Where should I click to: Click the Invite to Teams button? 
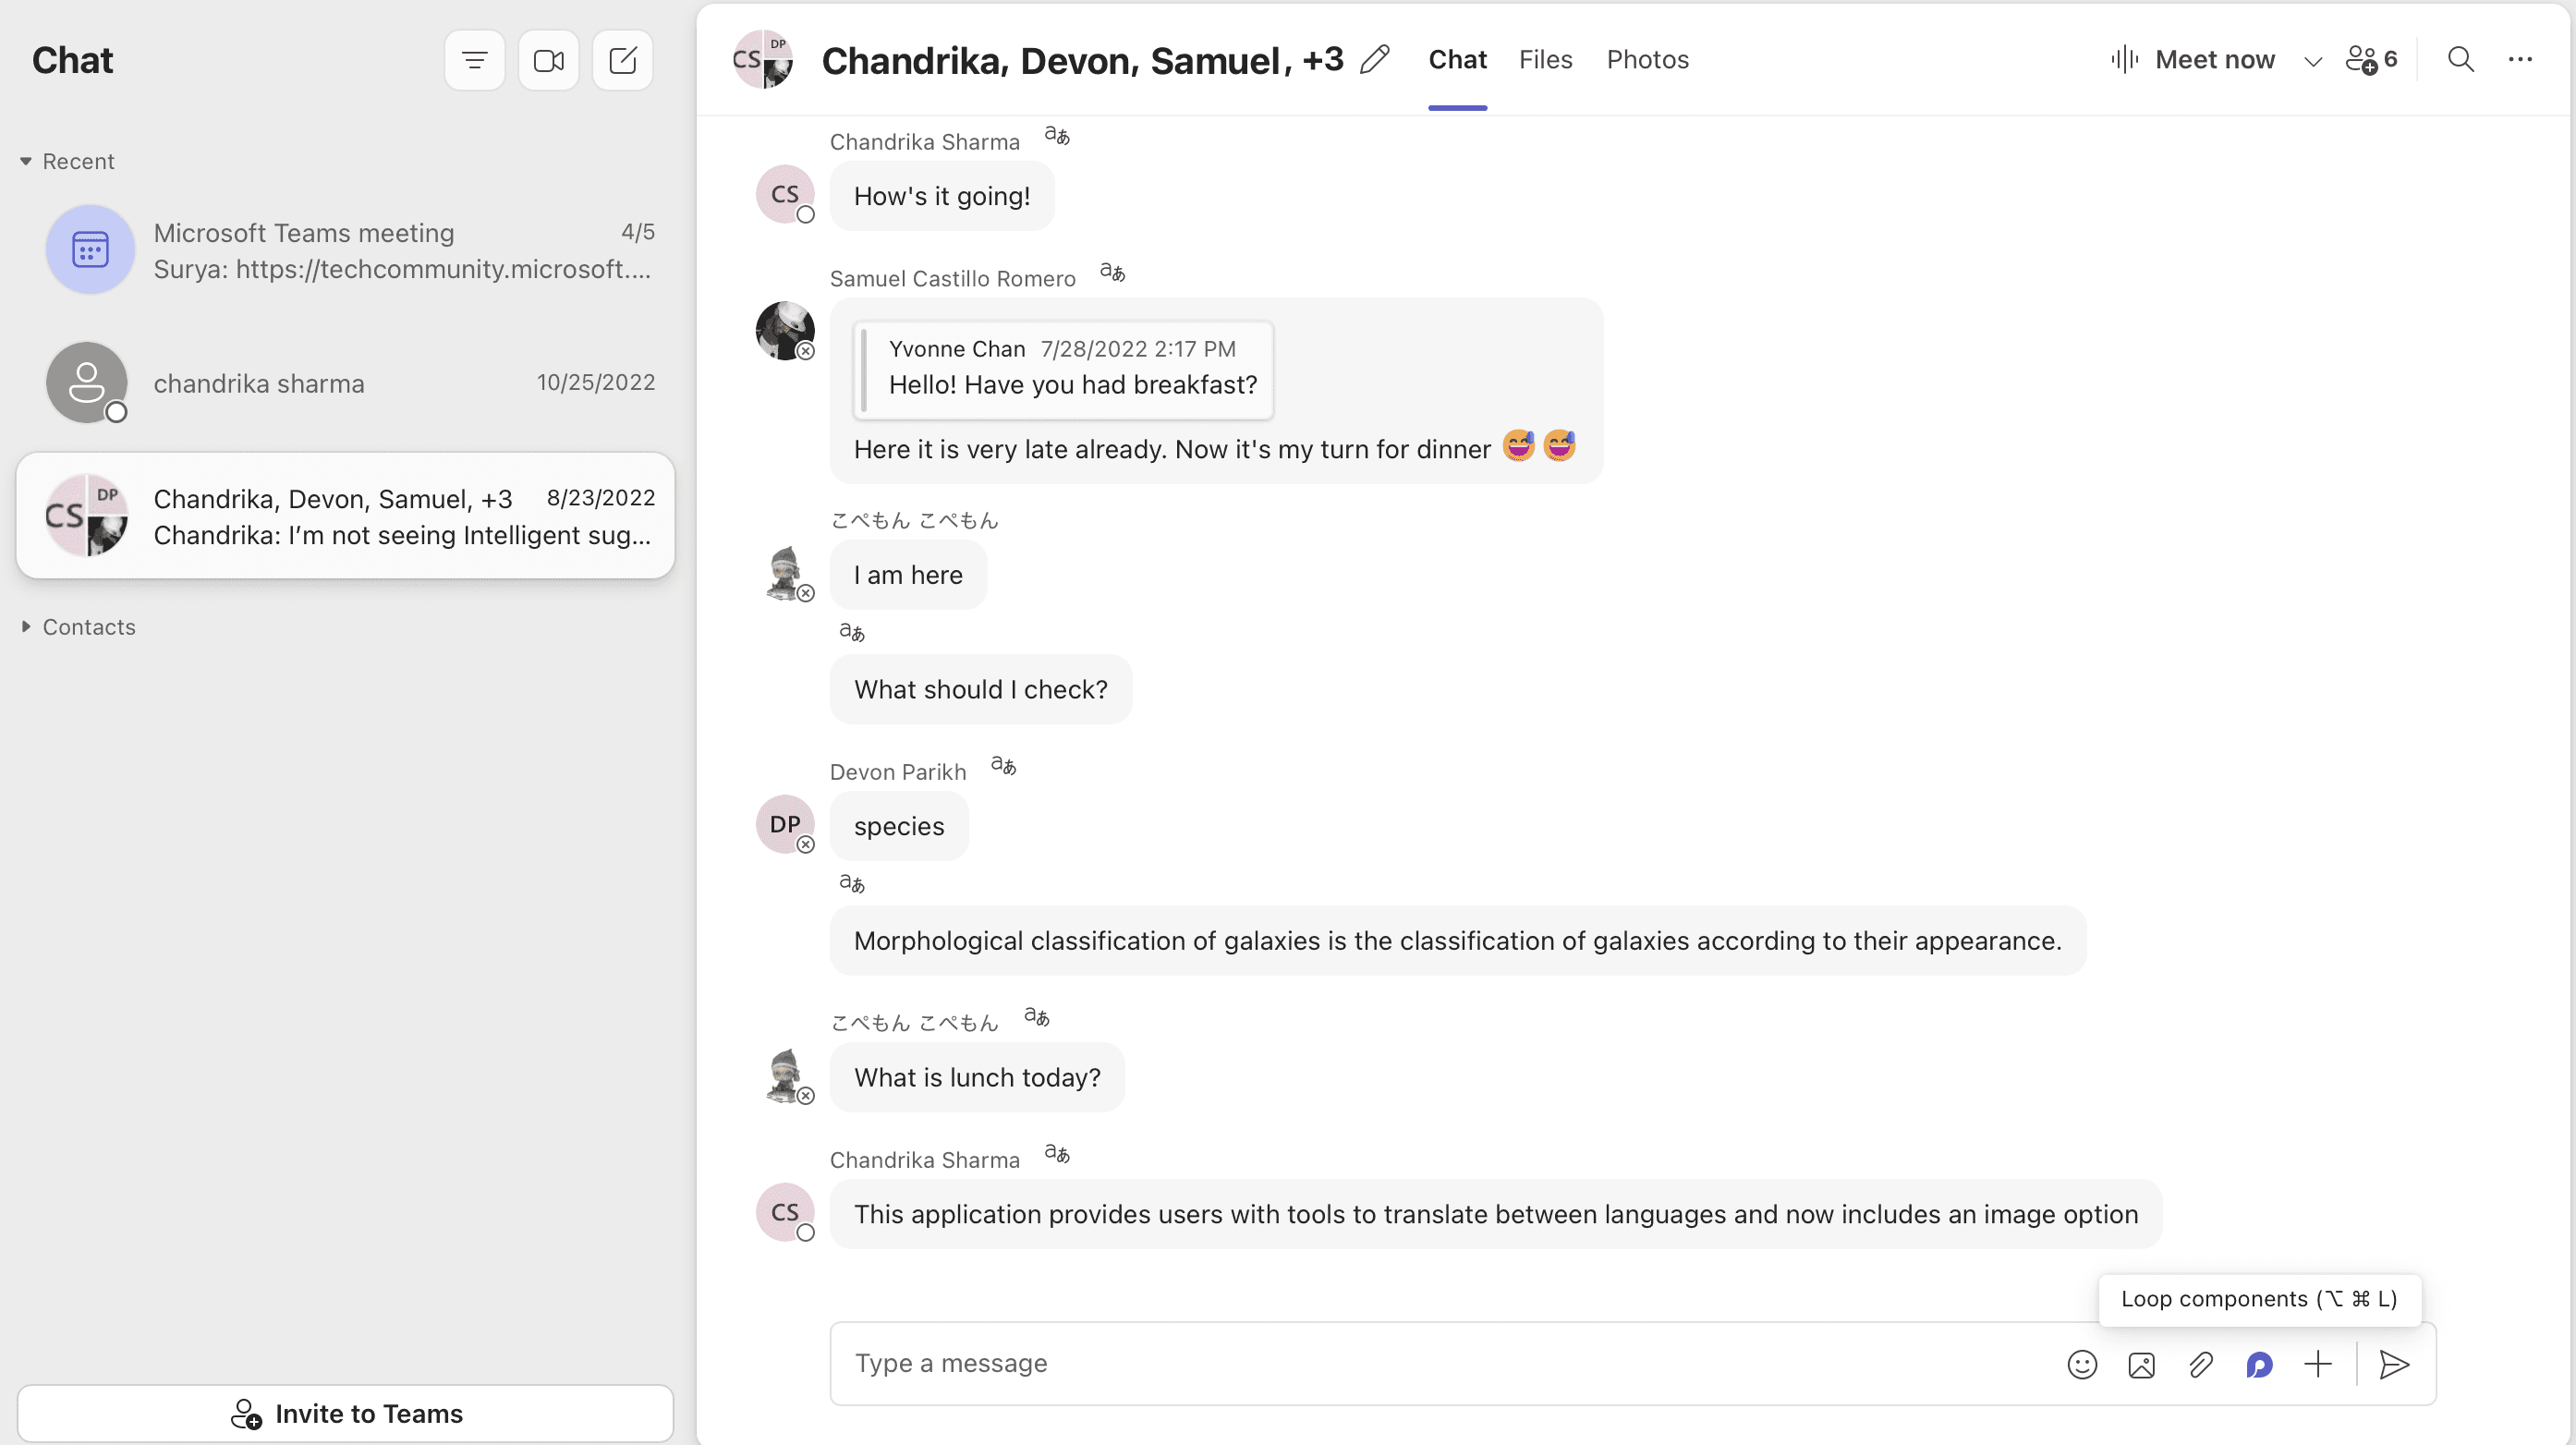coord(345,1413)
